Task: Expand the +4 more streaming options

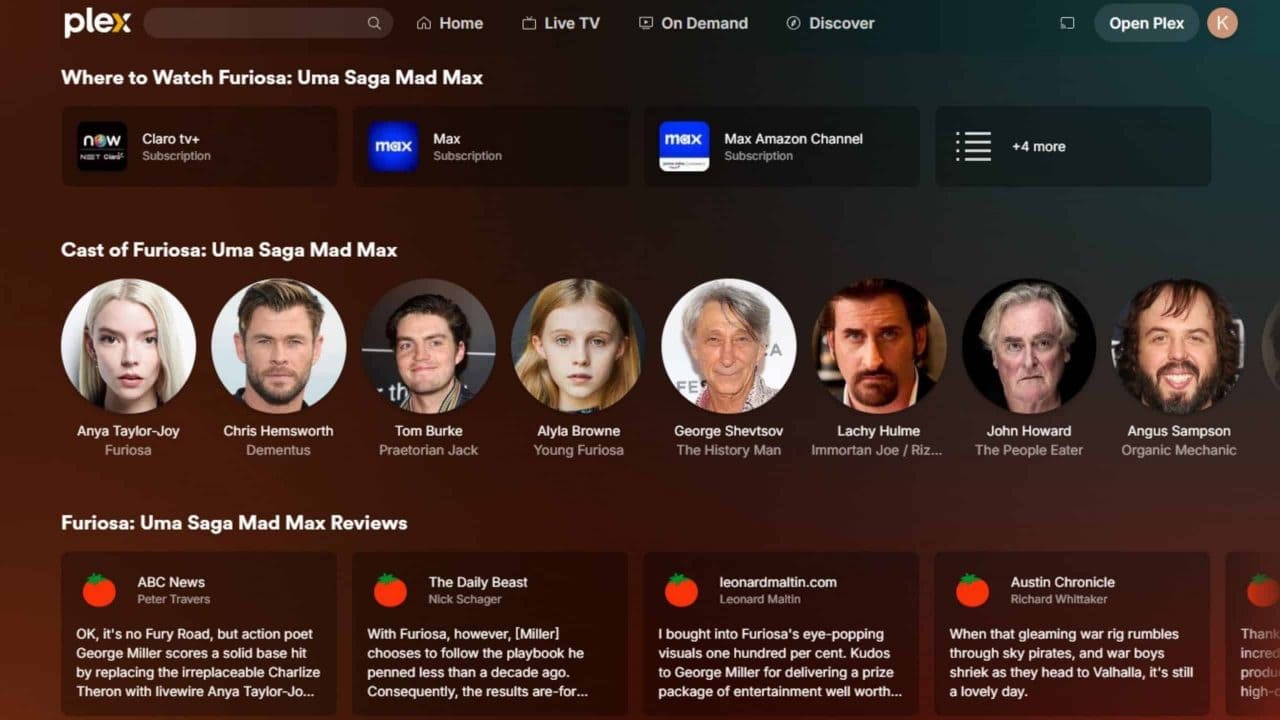Action: (1072, 146)
